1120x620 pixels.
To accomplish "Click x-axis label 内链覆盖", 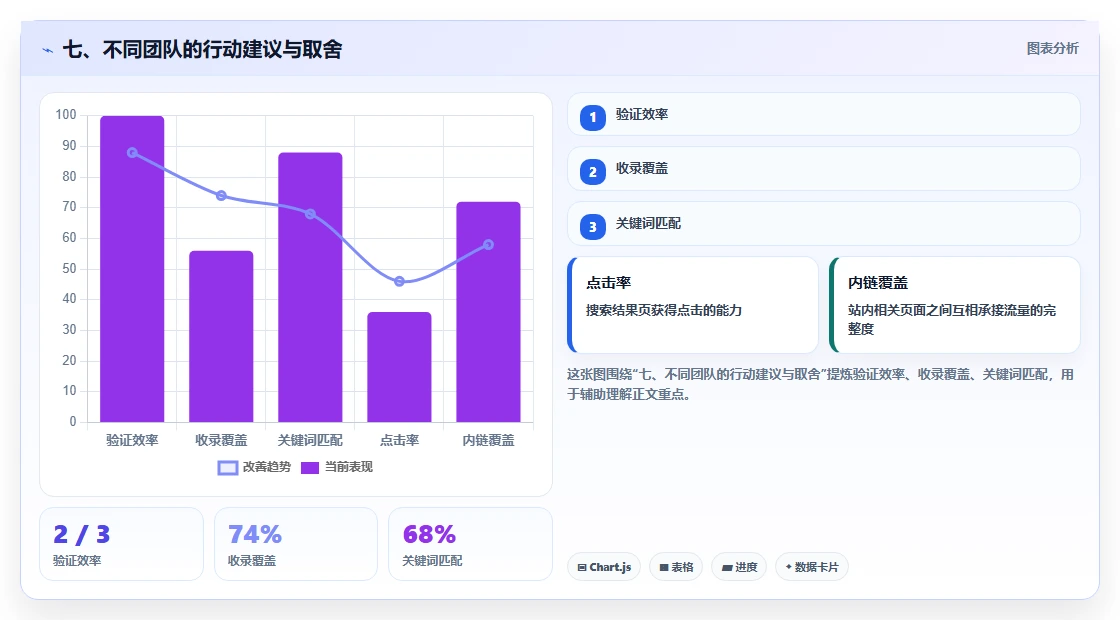I will coord(489,441).
